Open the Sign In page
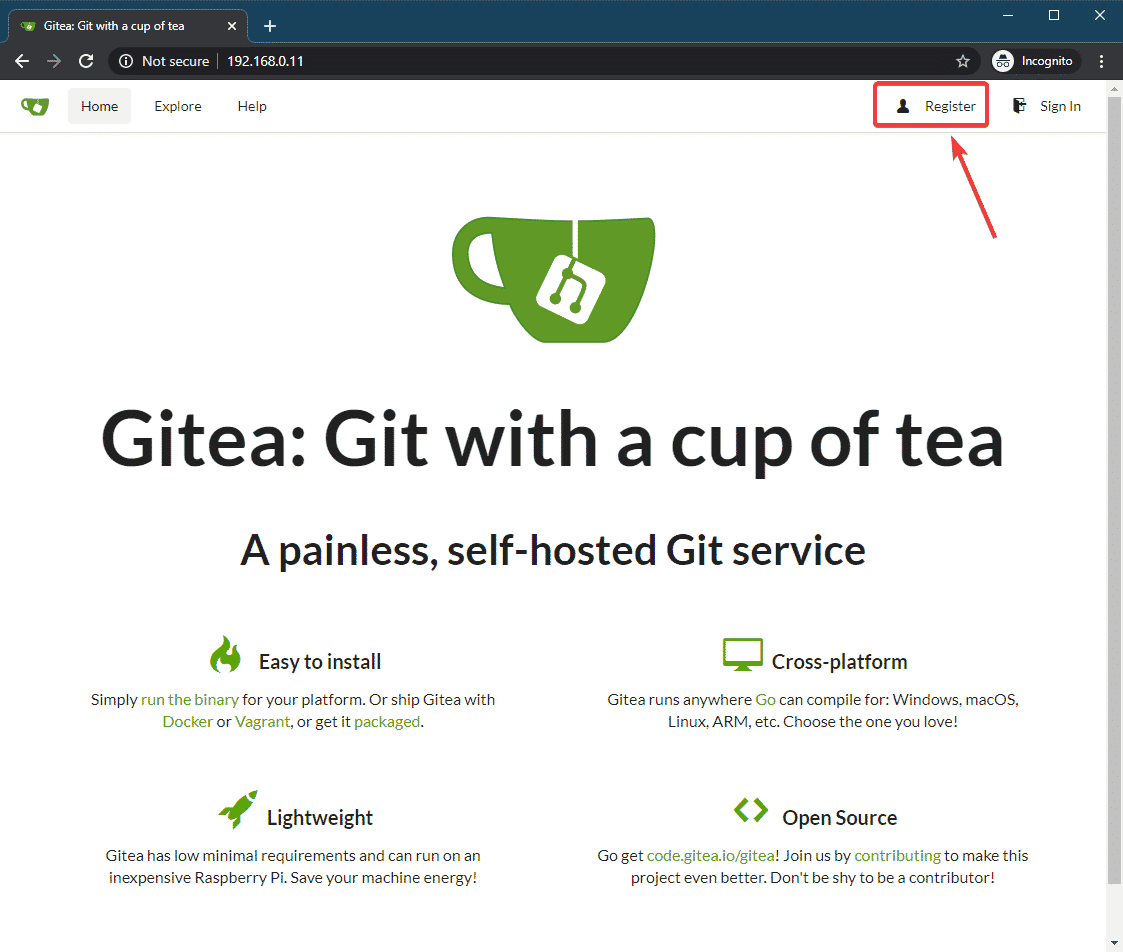Screen dimensions: 1123x952 1046,106
